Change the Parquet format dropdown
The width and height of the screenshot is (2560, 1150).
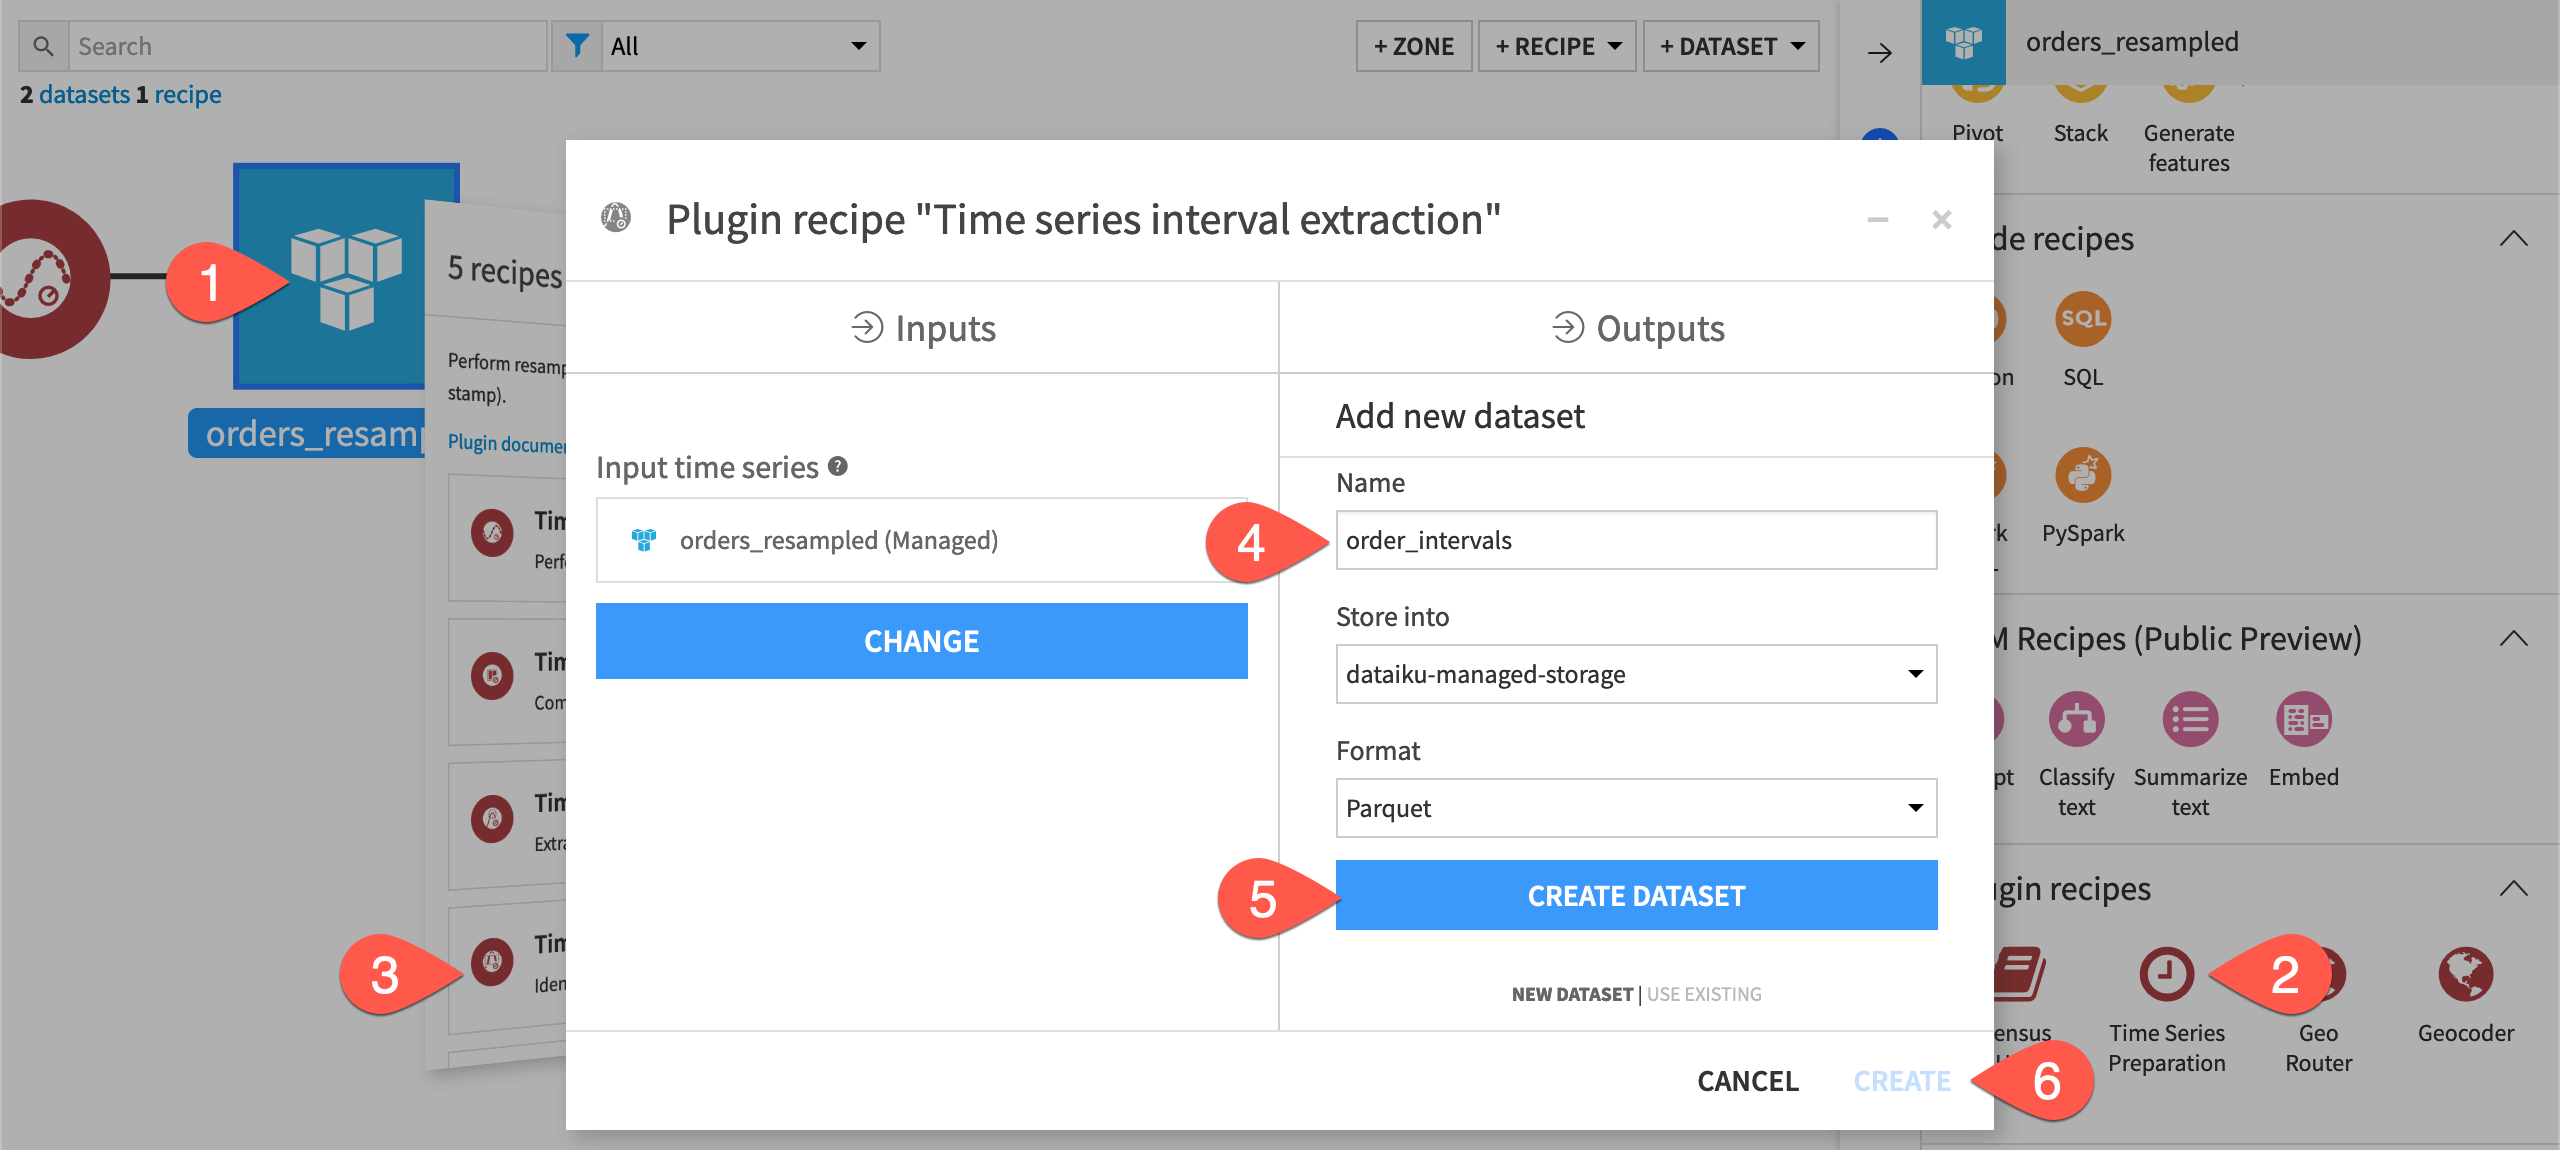[1636, 808]
